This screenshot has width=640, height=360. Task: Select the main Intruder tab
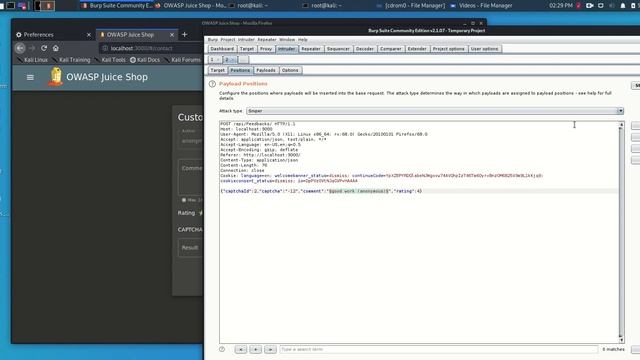pyautogui.click(x=287, y=49)
